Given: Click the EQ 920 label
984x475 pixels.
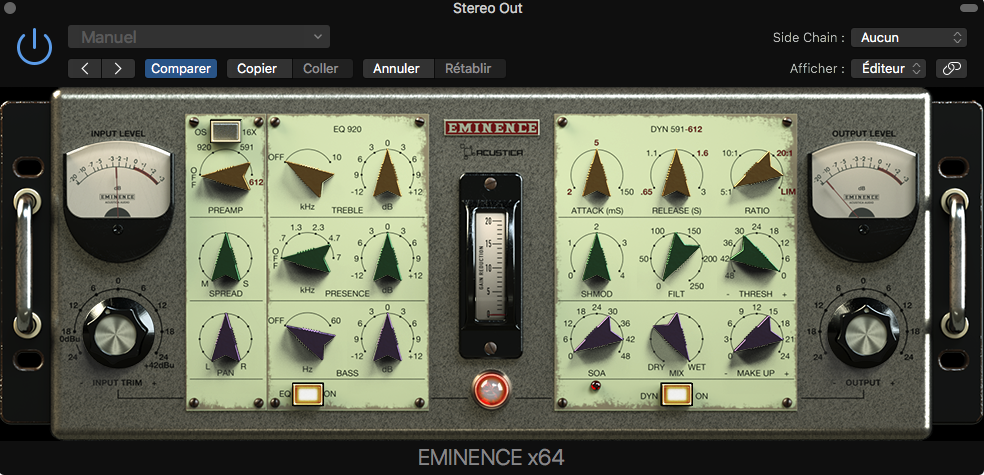Looking at the screenshot, I should 348,129.
